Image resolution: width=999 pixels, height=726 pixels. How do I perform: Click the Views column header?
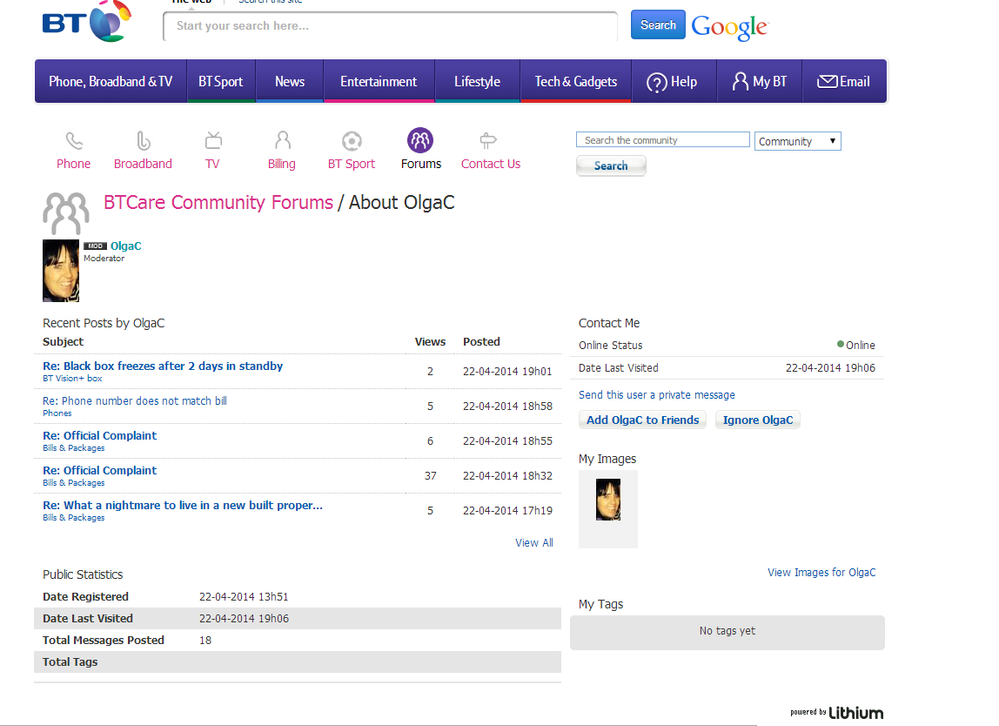(x=430, y=342)
